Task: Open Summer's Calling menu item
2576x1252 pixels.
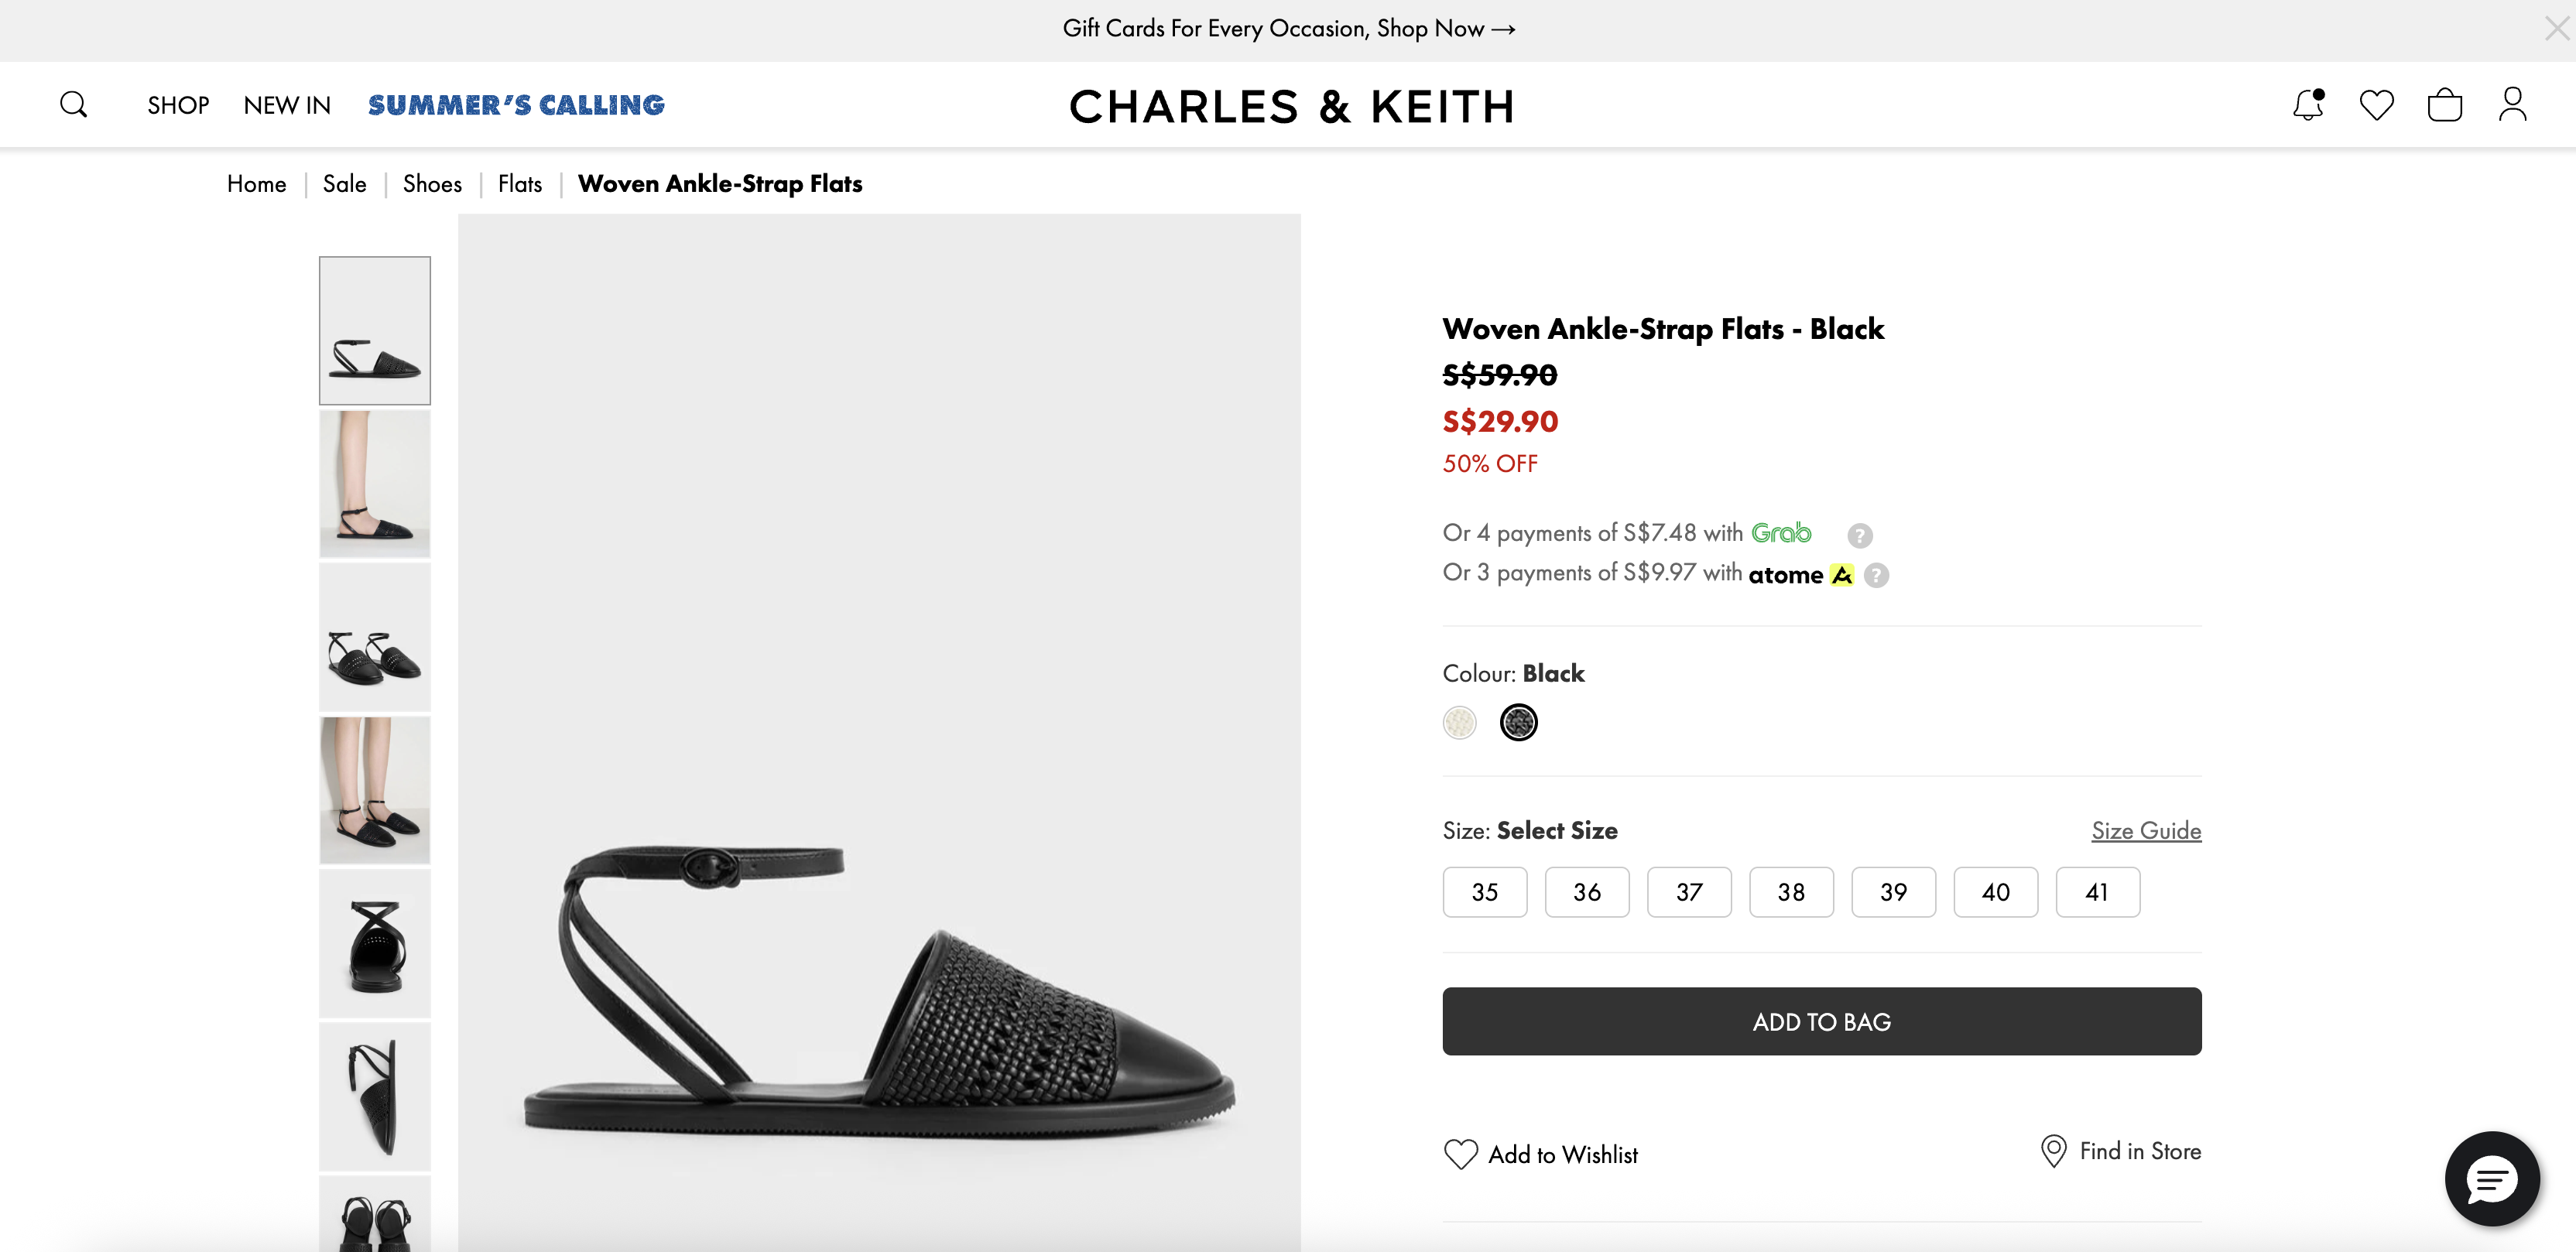Action: click(516, 105)
